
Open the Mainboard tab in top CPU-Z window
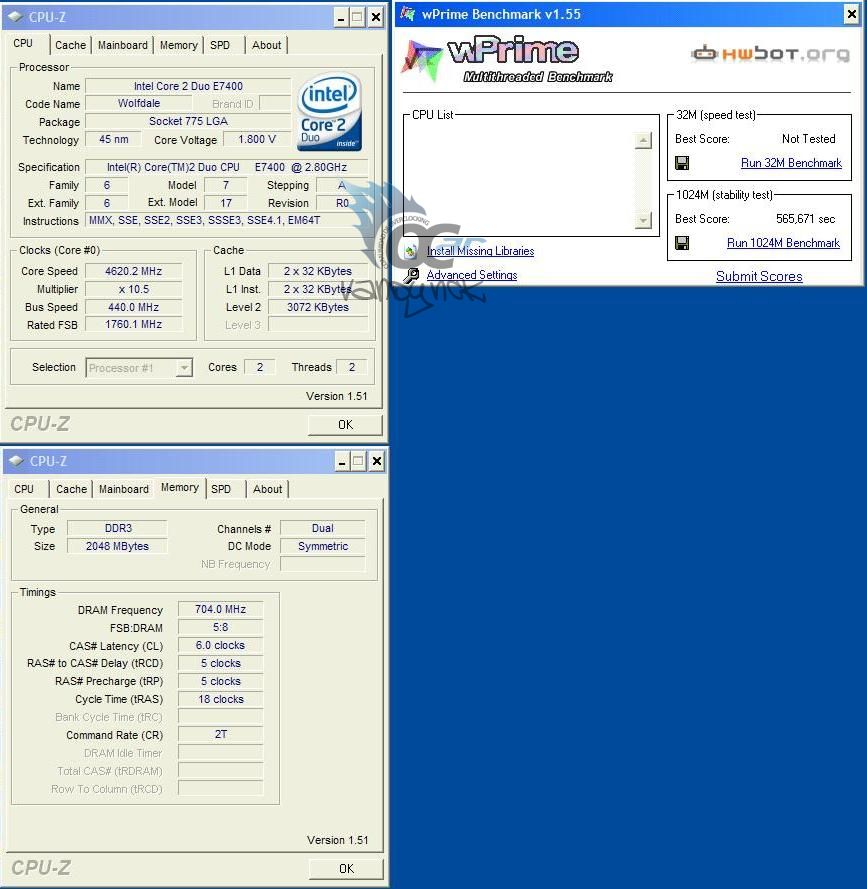tap(122, 45)
